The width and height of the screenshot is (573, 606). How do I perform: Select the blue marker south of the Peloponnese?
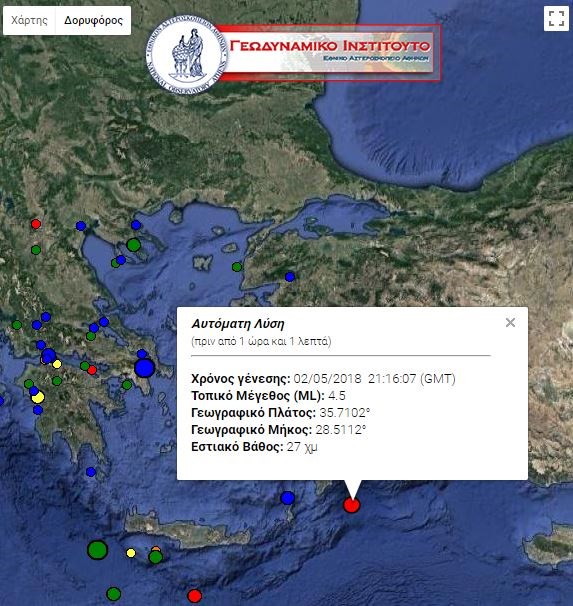point(91,472)
